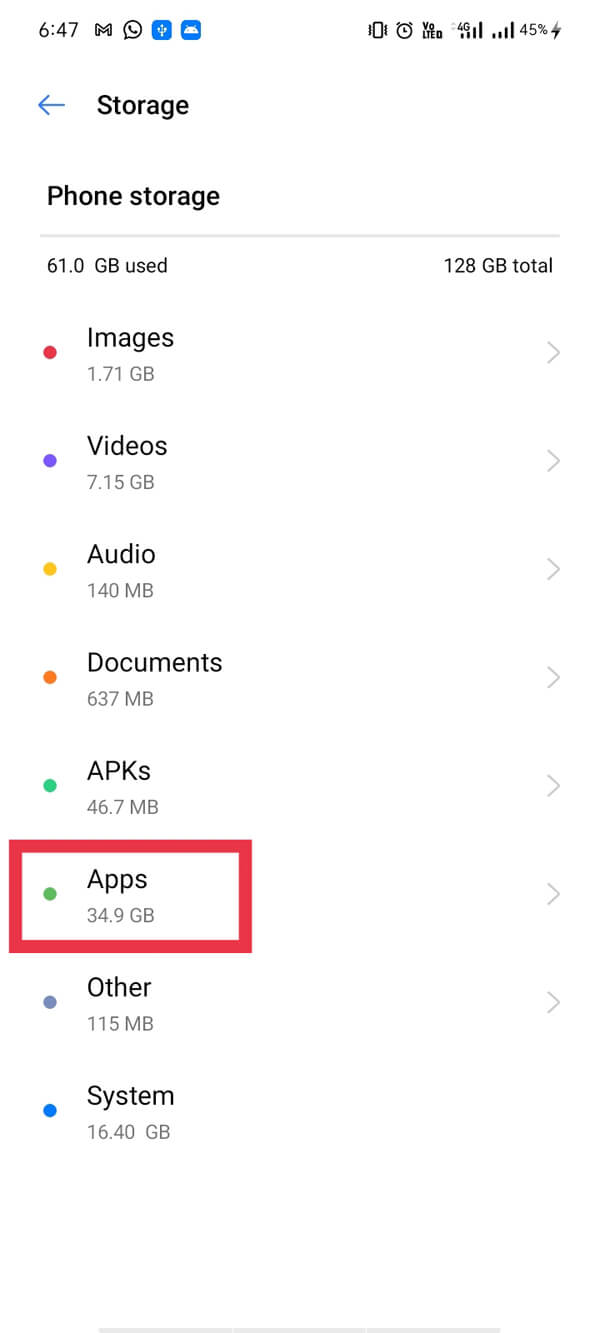This screenshot has width=600, height=1333.
Task: Tap the purple Videos color dot
Action: tap(50, 461)
